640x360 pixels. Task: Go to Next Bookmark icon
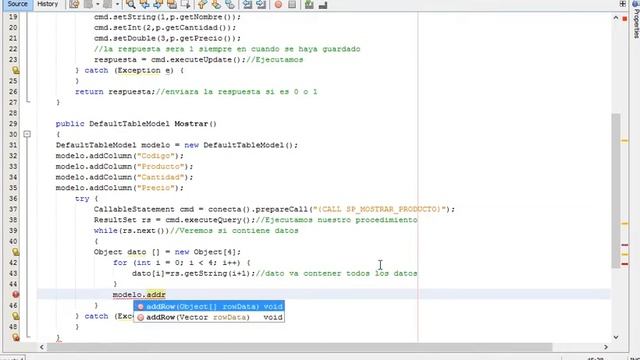216,4
